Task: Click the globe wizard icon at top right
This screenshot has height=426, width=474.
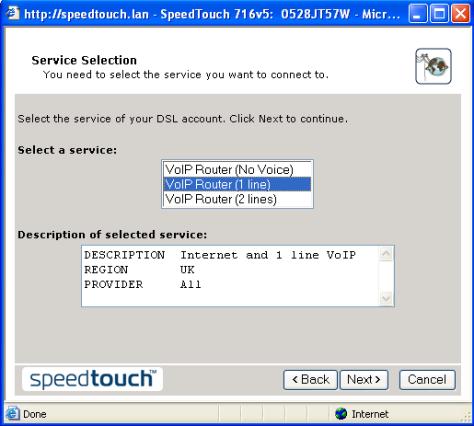Action: pyautogui.click(x=433, y=66)
